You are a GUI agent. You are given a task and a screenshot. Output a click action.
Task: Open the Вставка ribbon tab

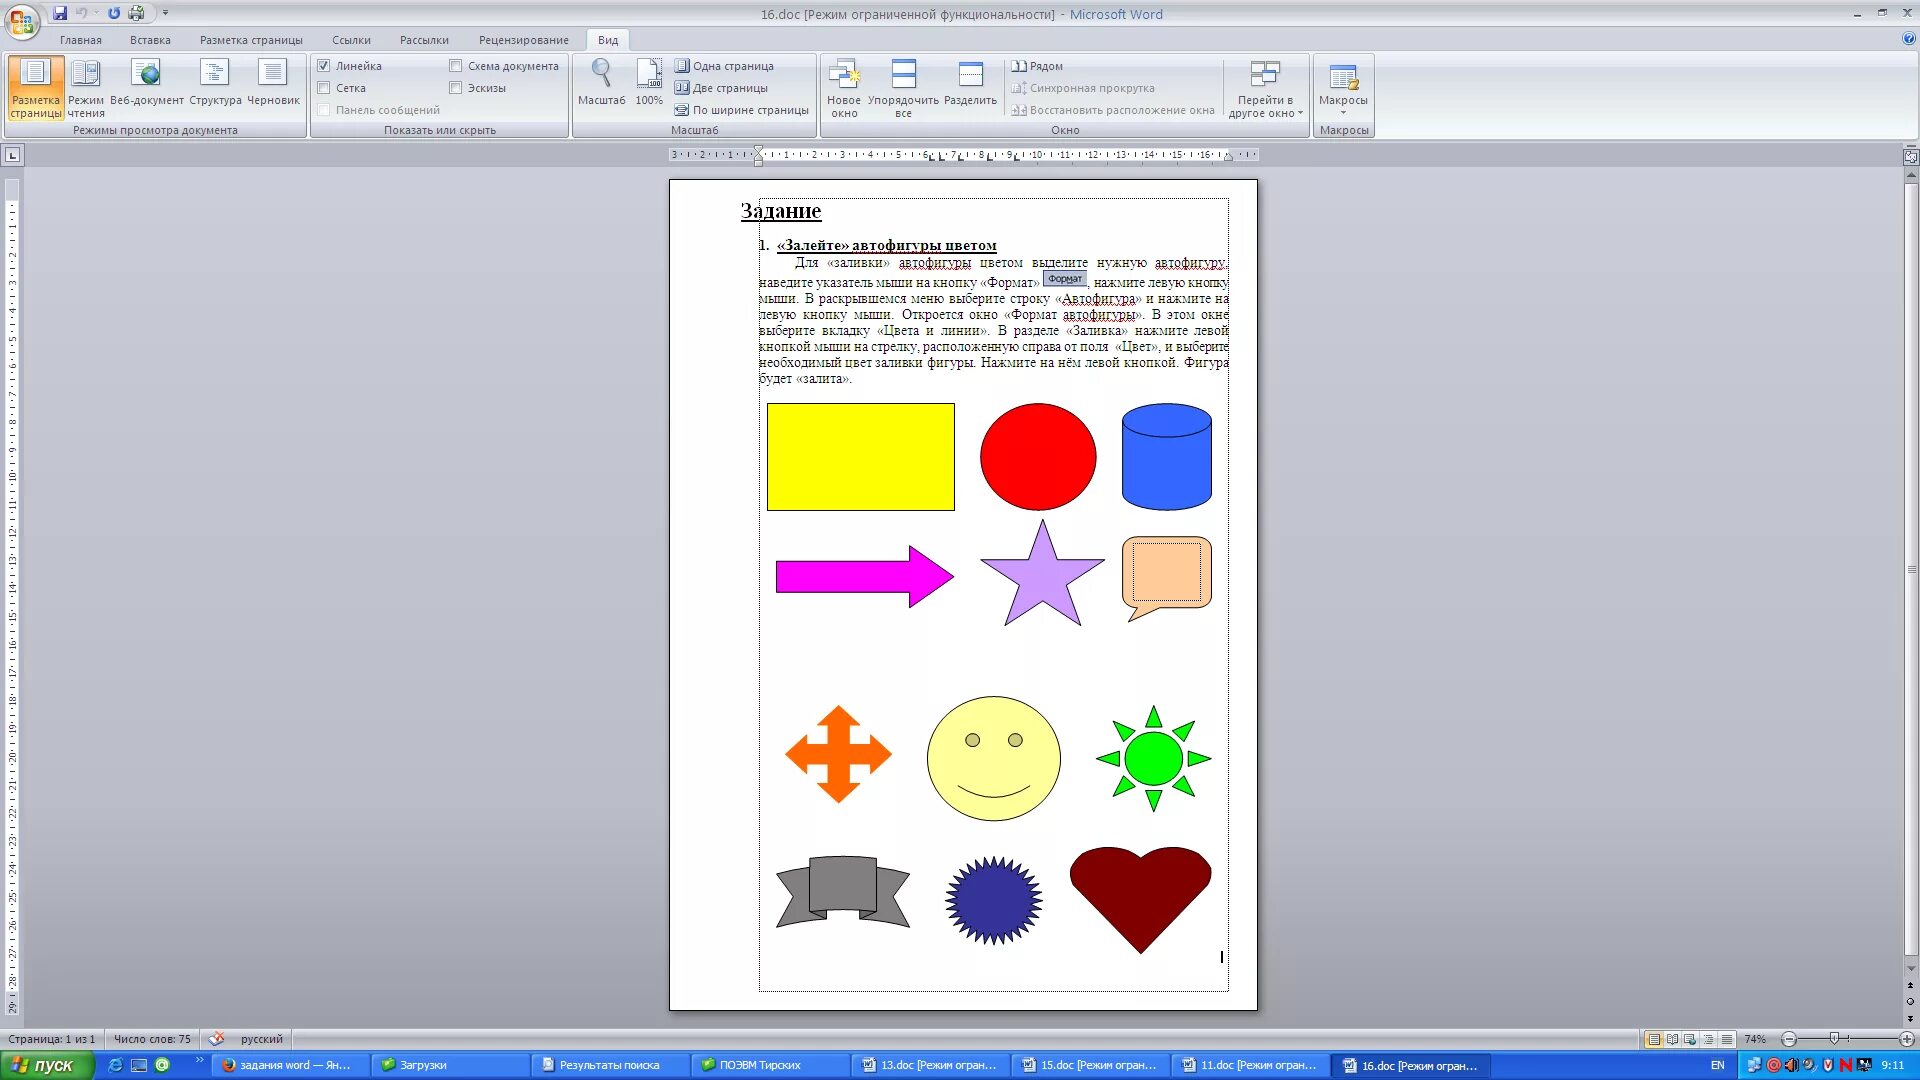150,40
